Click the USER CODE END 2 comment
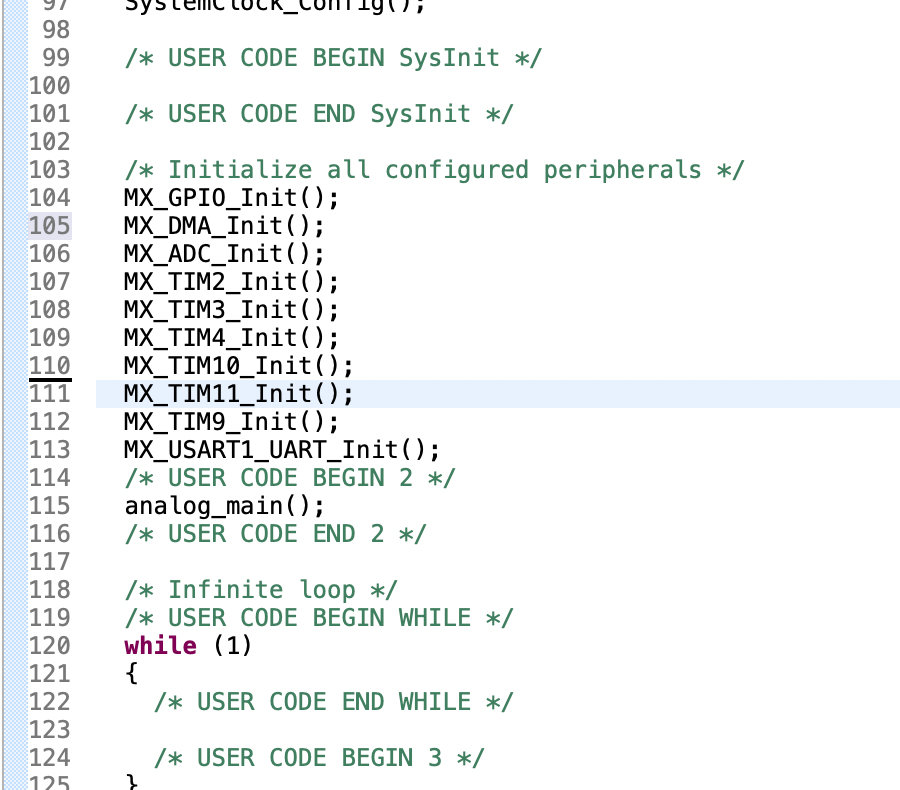This screenshot has height=790, width=900. (x=276, y=534)
